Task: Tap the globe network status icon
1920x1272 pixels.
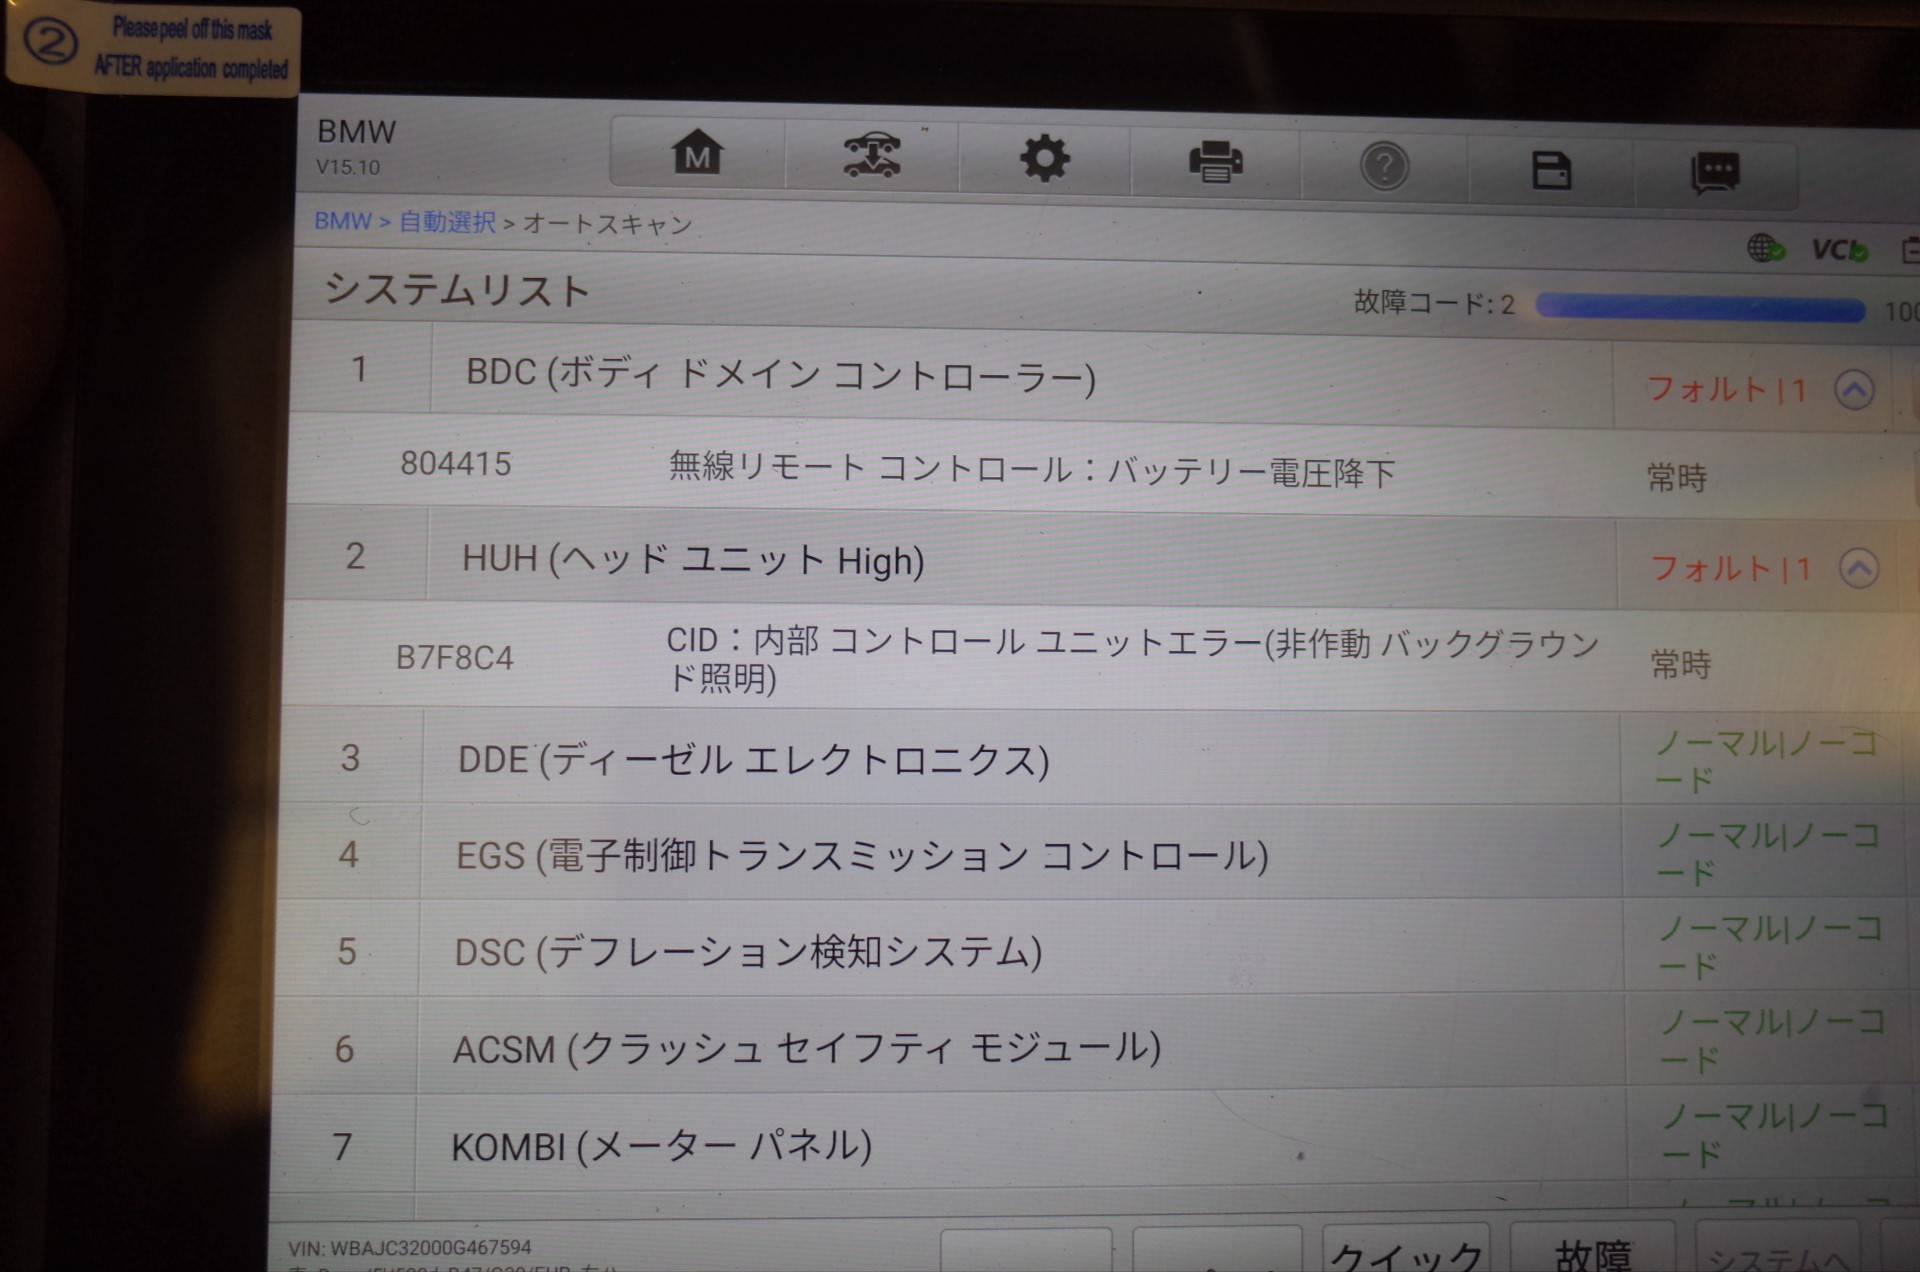Action: [x=1766, y=247]
